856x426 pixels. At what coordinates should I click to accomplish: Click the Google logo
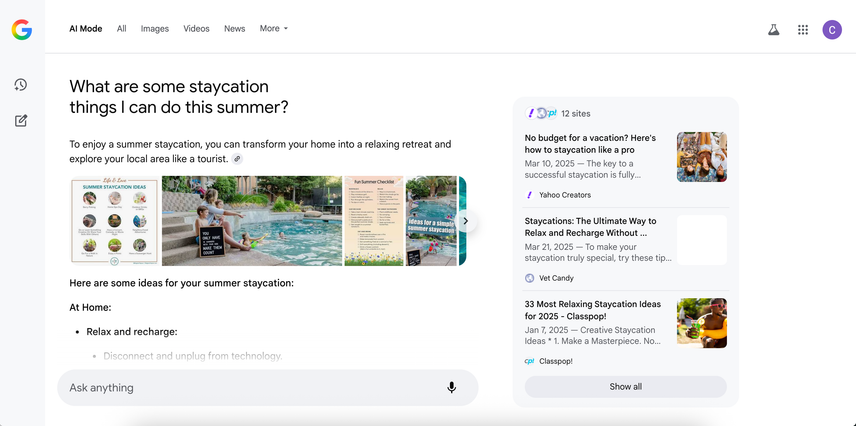click(x=22, y=29)
